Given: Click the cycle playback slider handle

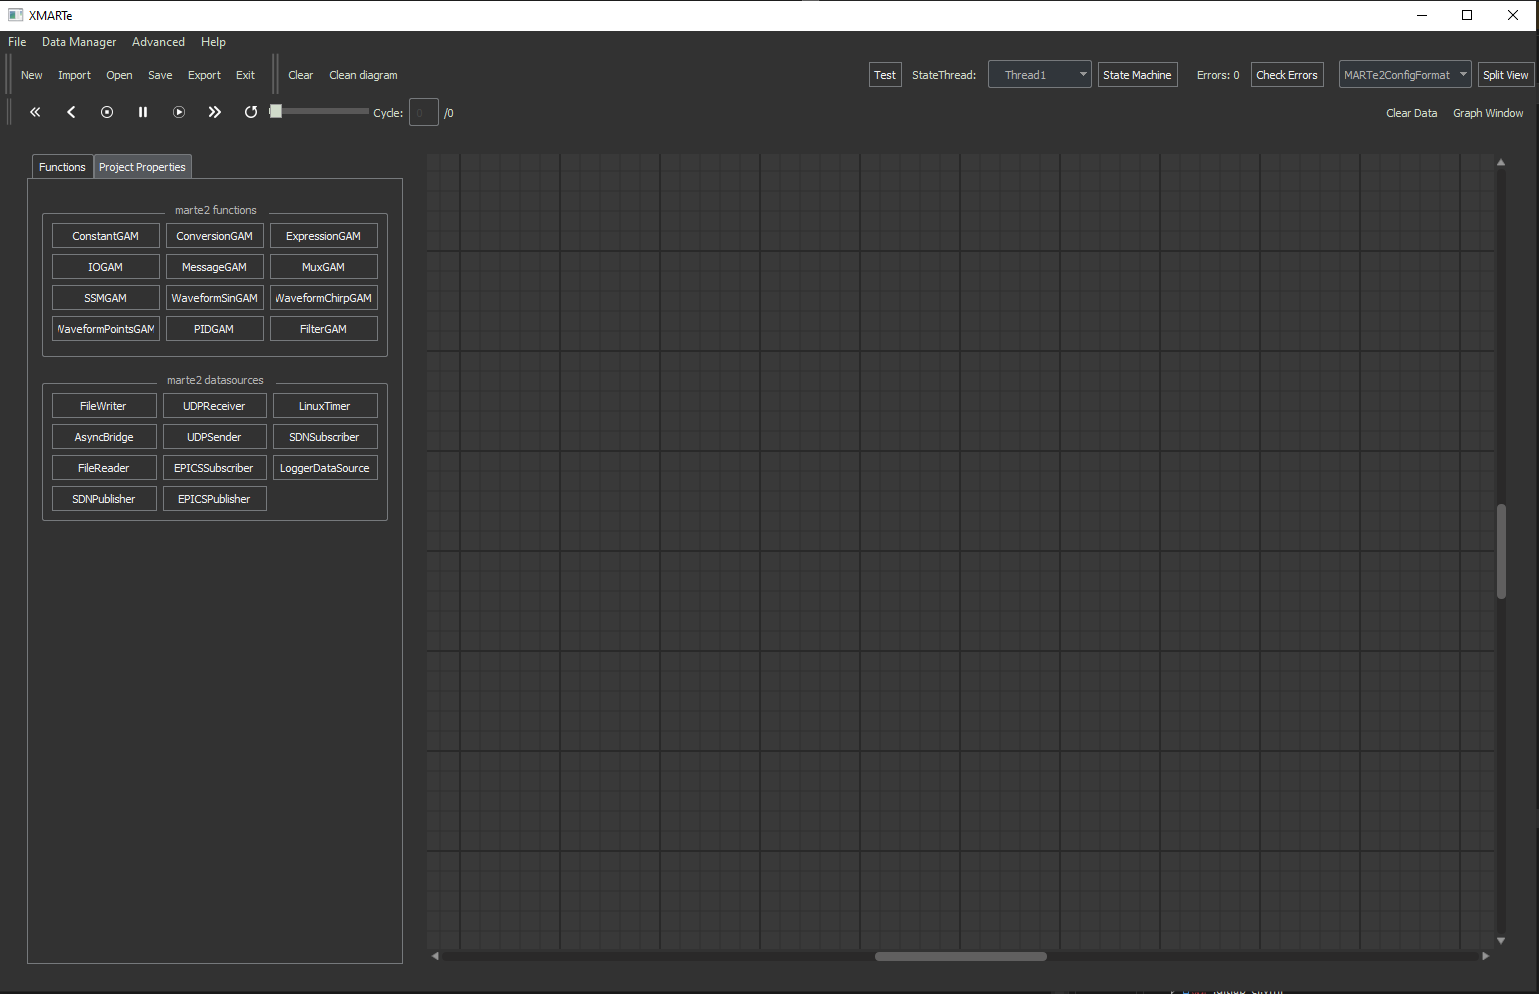Looking at the screenshot, I should point(276,112).
